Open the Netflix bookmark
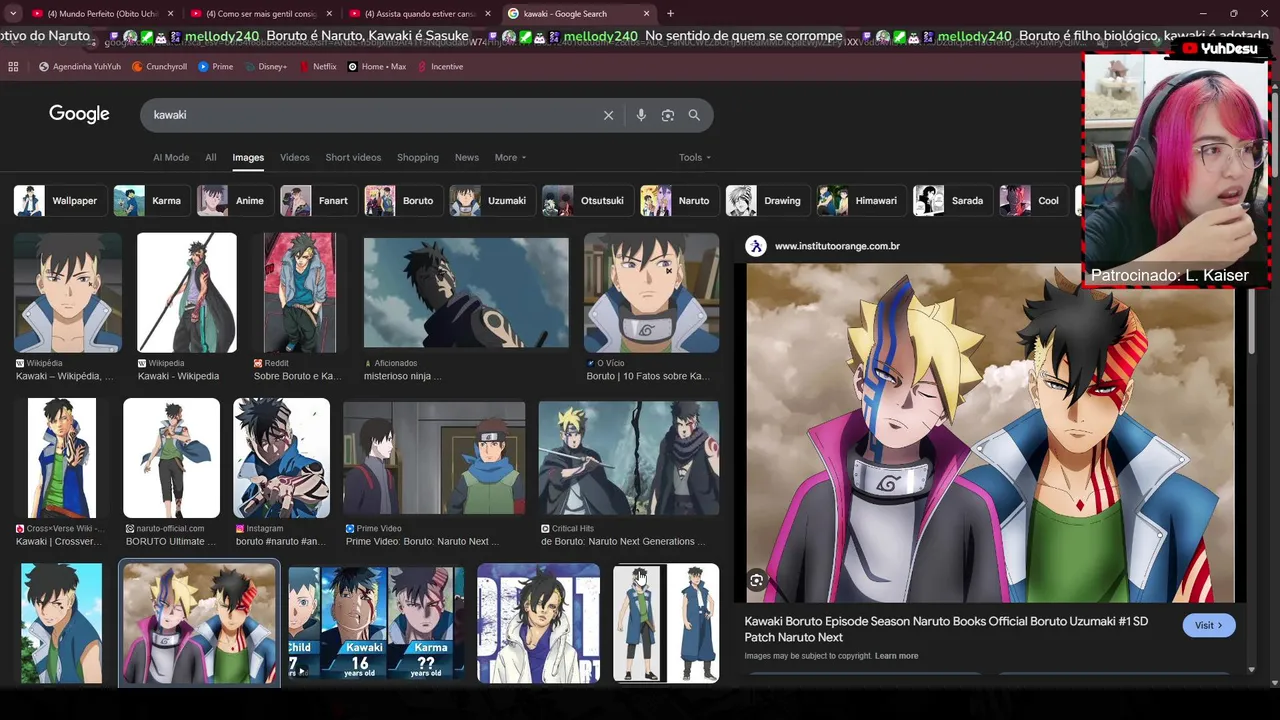 pos(318,67)
